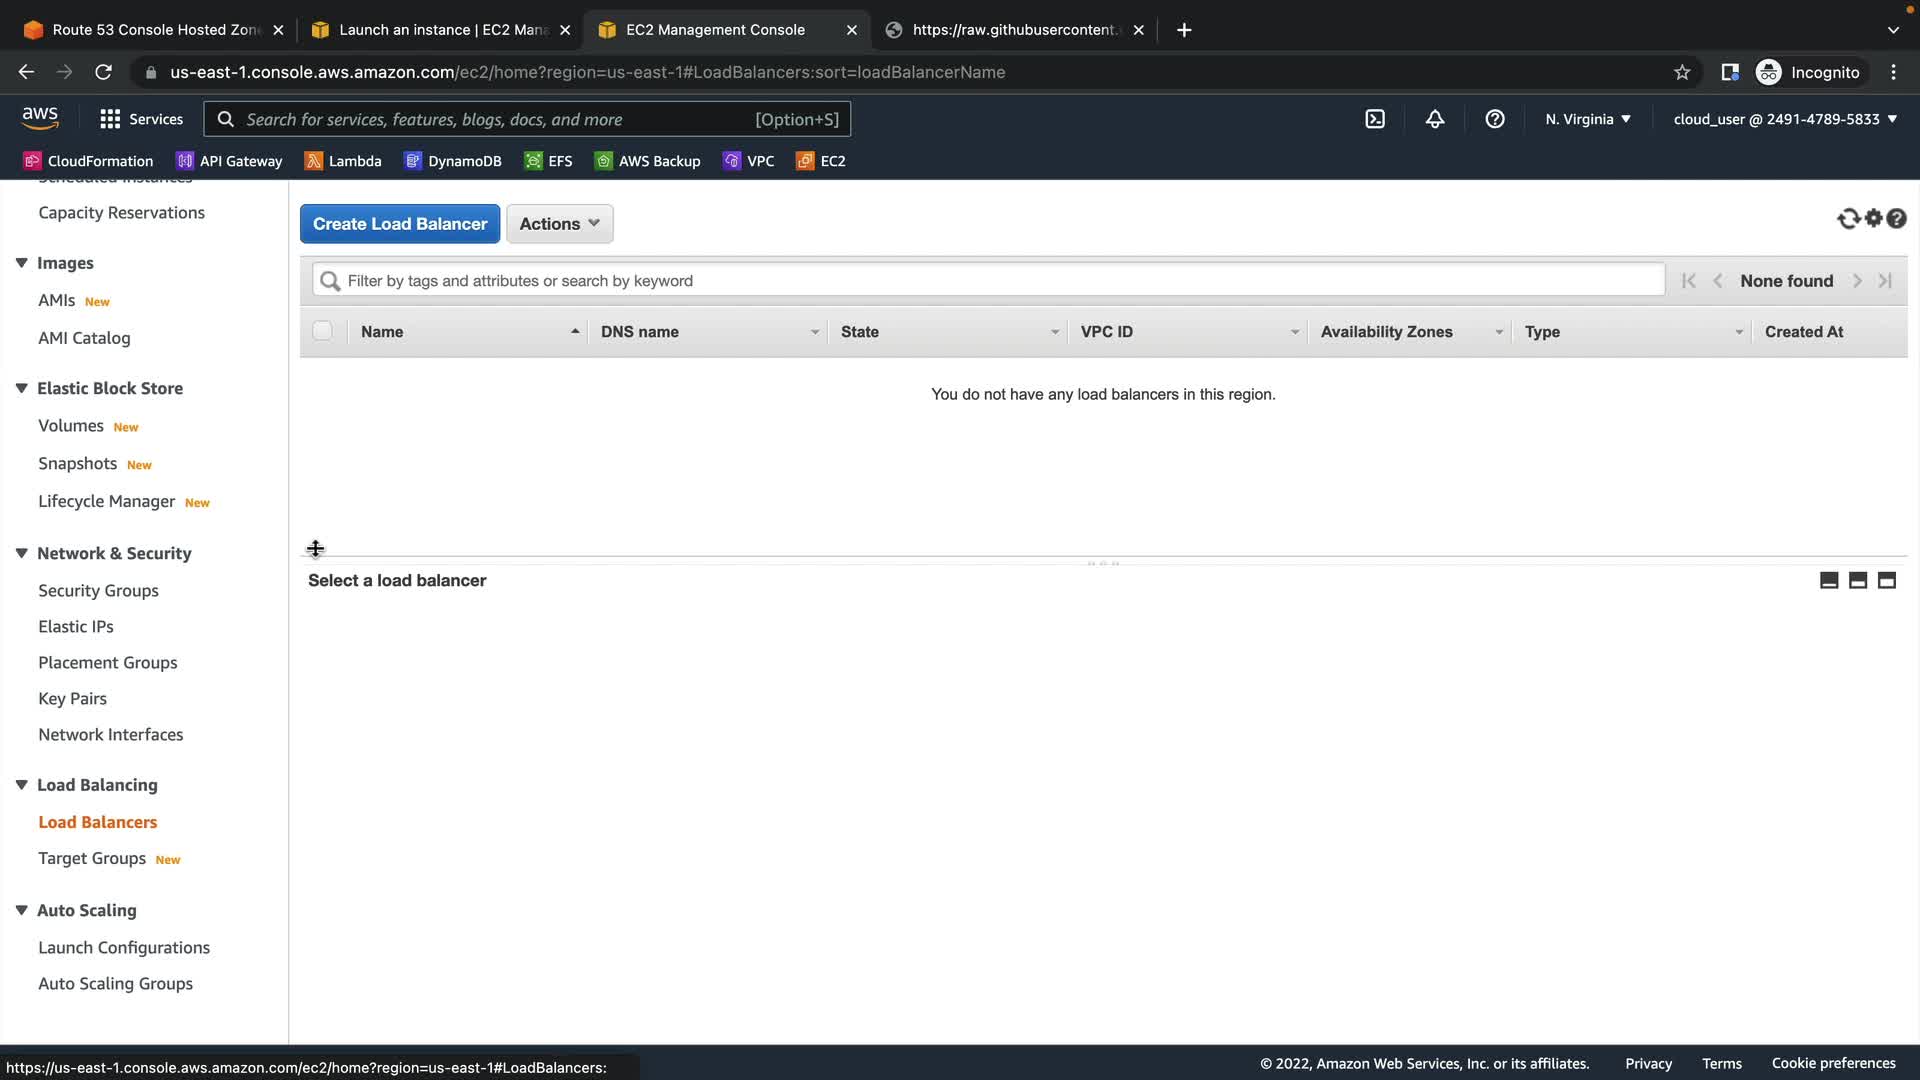Open the Actions dropdown
This screenshot has height=1080, width=1920.
pyautogui.click(x=559, y=224)
